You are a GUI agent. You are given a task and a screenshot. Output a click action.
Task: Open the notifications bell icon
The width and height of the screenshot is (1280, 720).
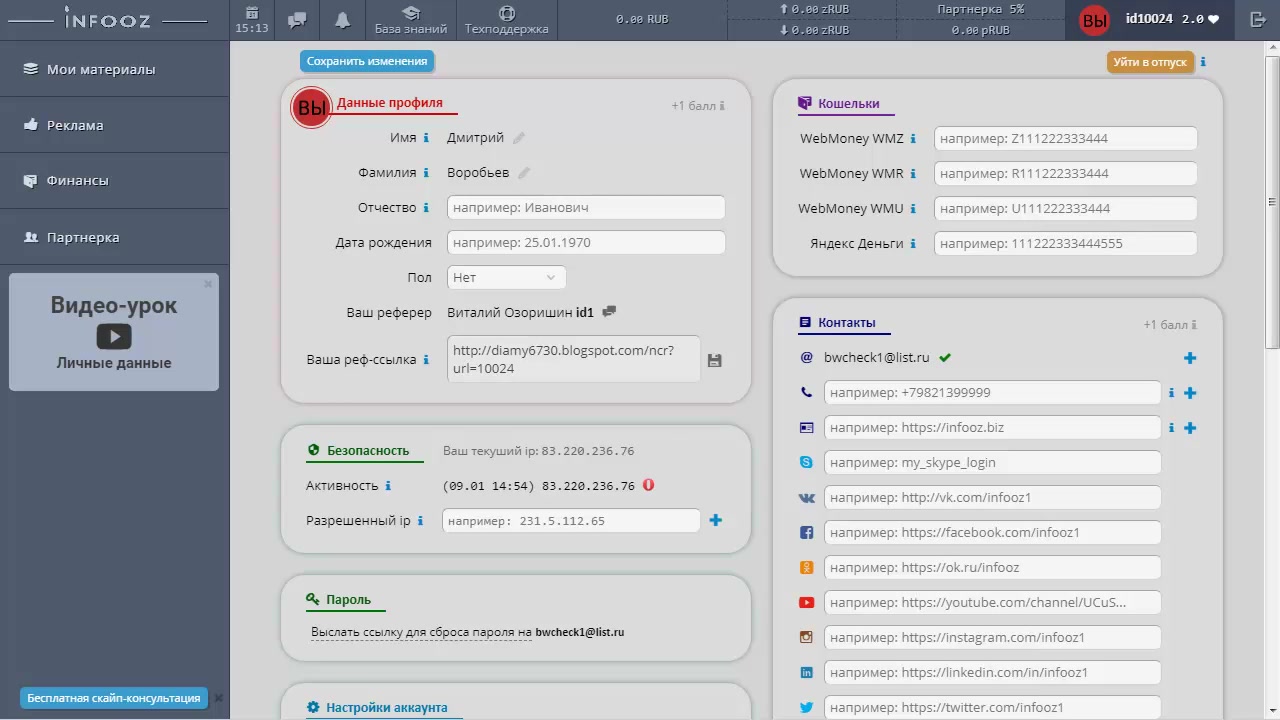[x=343, y=20]
